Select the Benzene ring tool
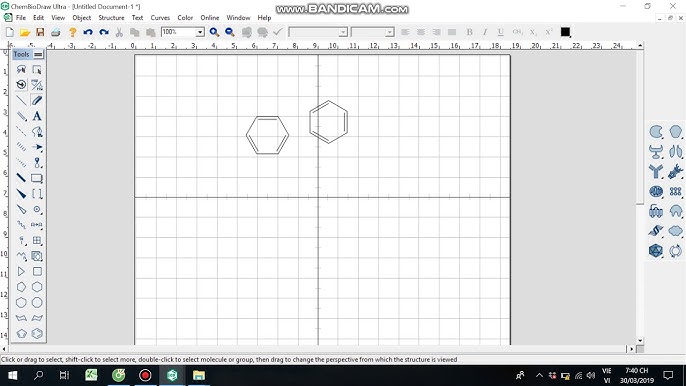686x386 pixels. 37,333
